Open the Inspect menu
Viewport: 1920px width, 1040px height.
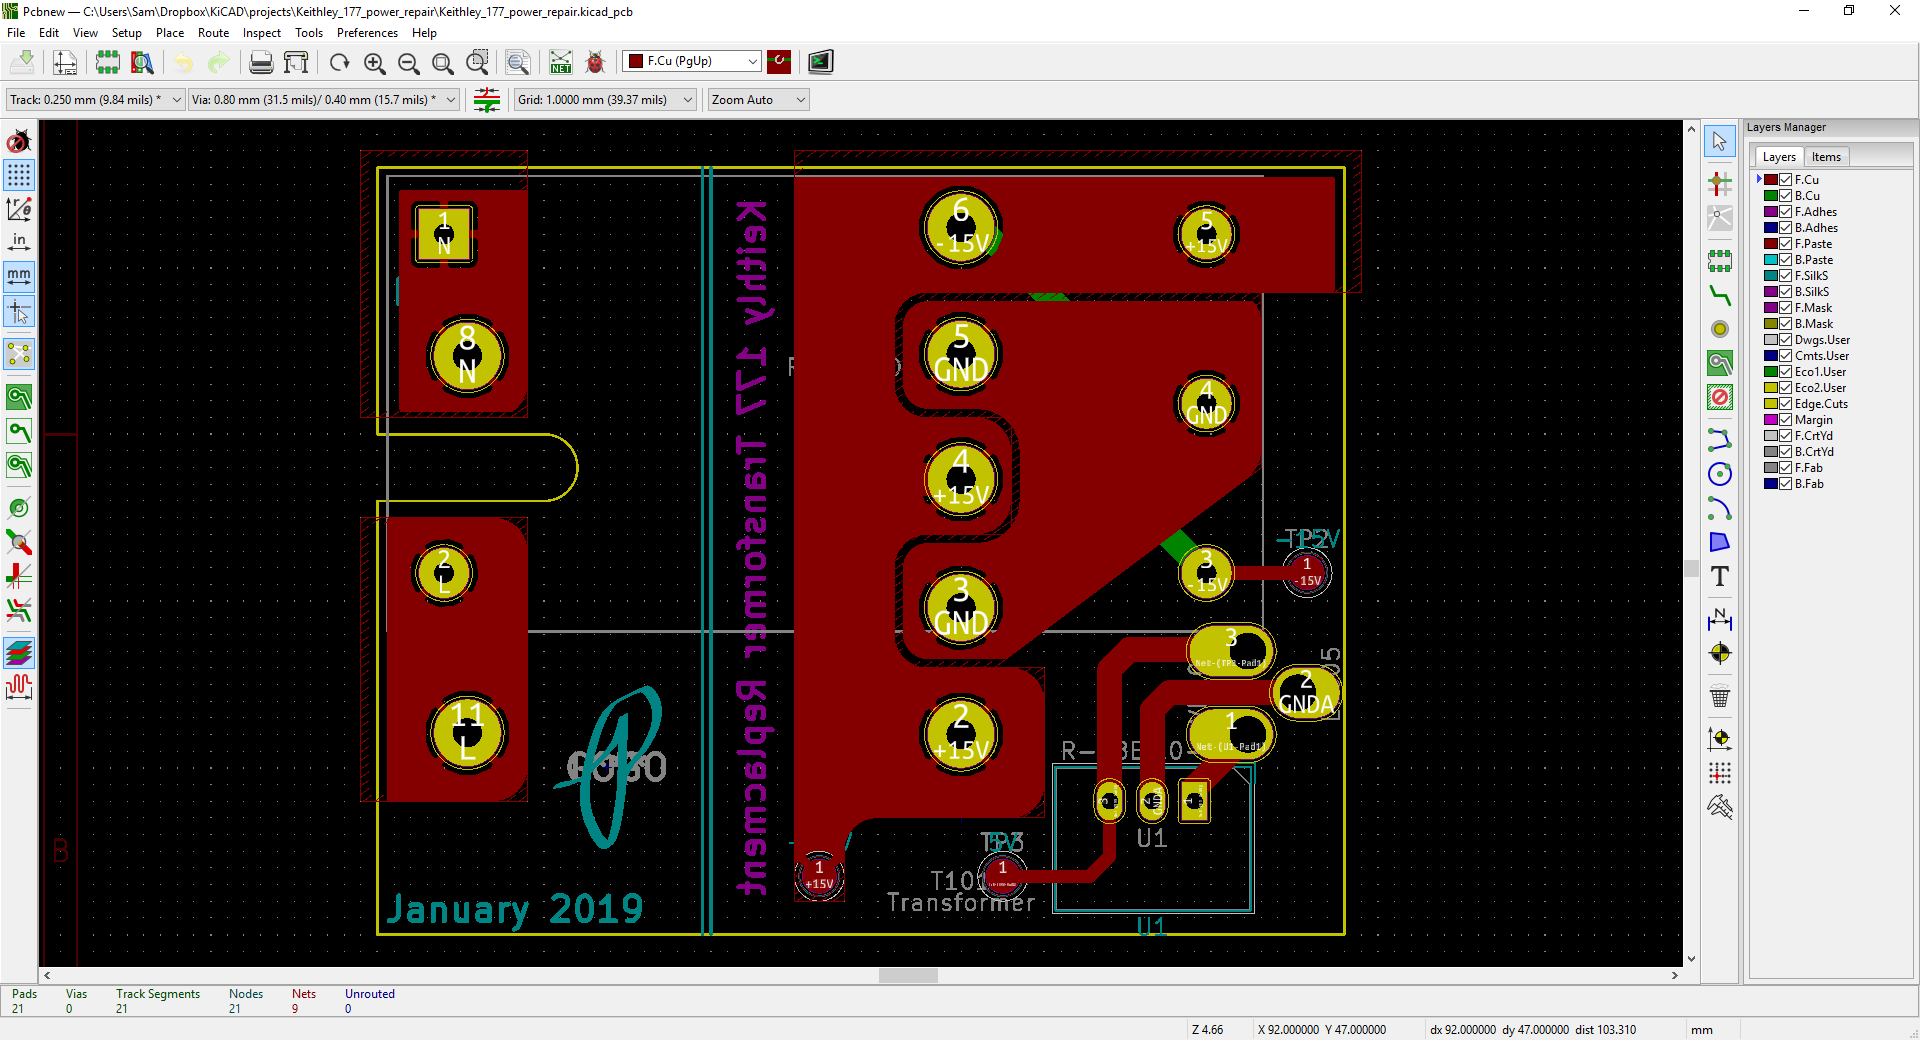tap(261, 33)
